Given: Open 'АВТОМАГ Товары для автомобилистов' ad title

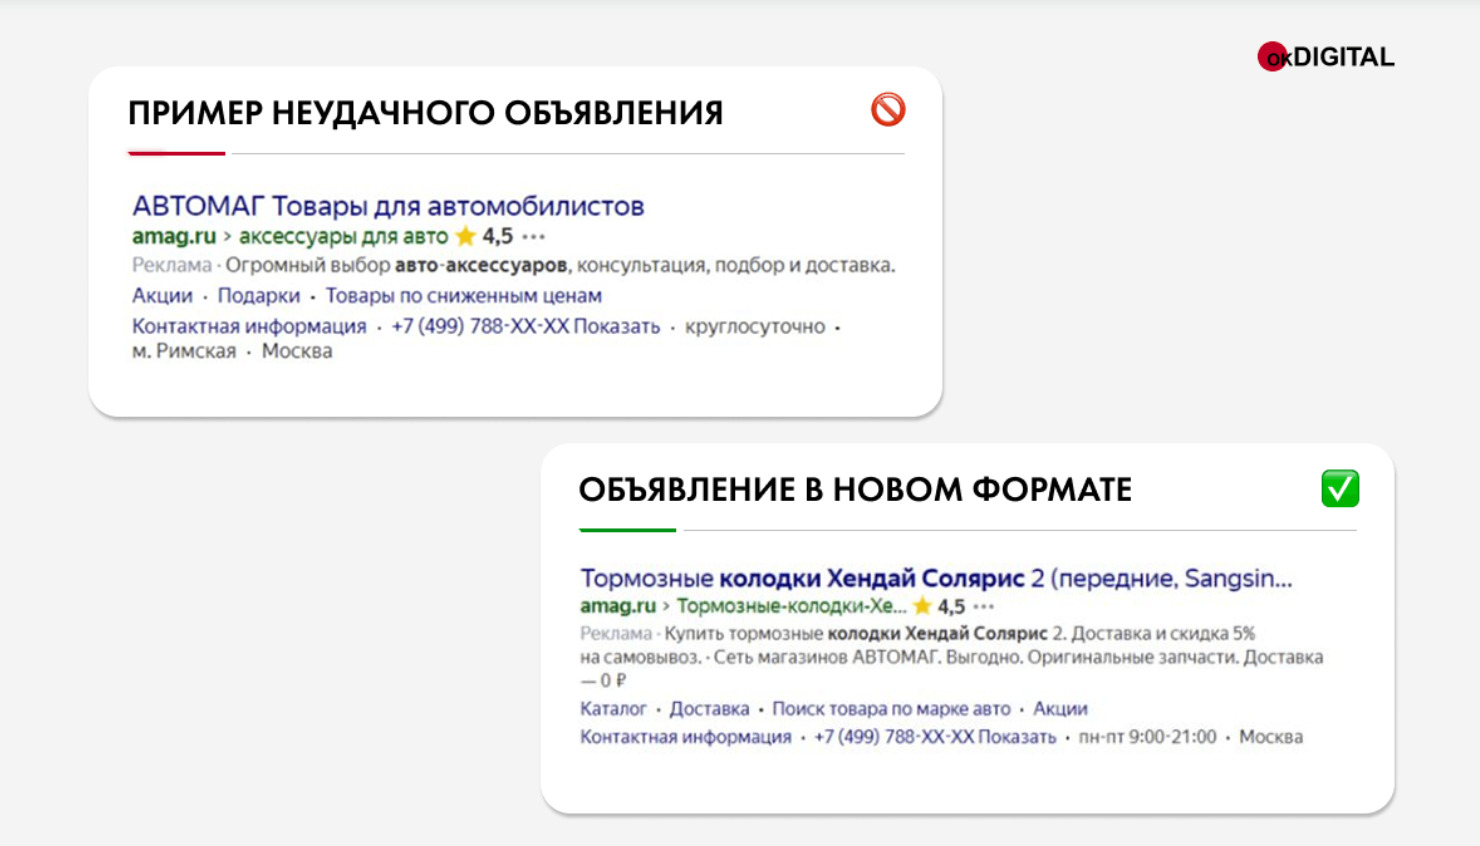Looking at the screenshot, I should (388, 206).
